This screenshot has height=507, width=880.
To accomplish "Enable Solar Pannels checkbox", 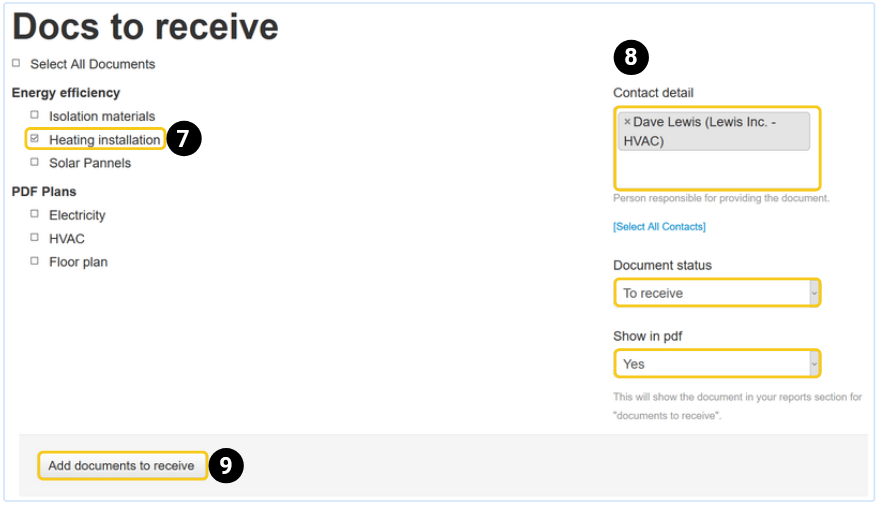I will coord(35,162).
